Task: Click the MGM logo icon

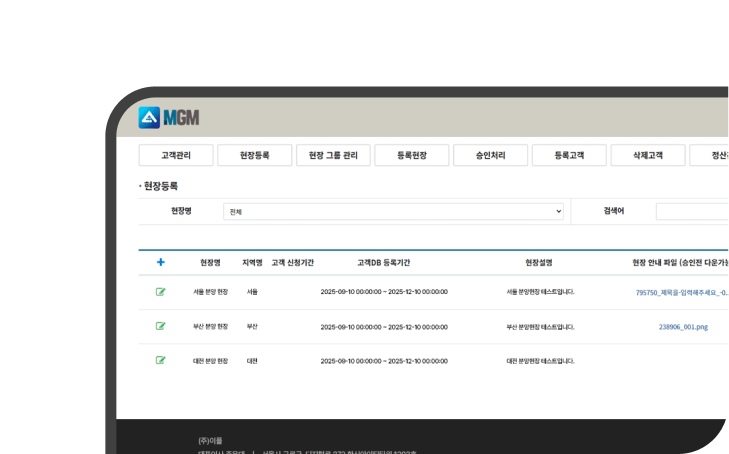Action: click(149, 118)
